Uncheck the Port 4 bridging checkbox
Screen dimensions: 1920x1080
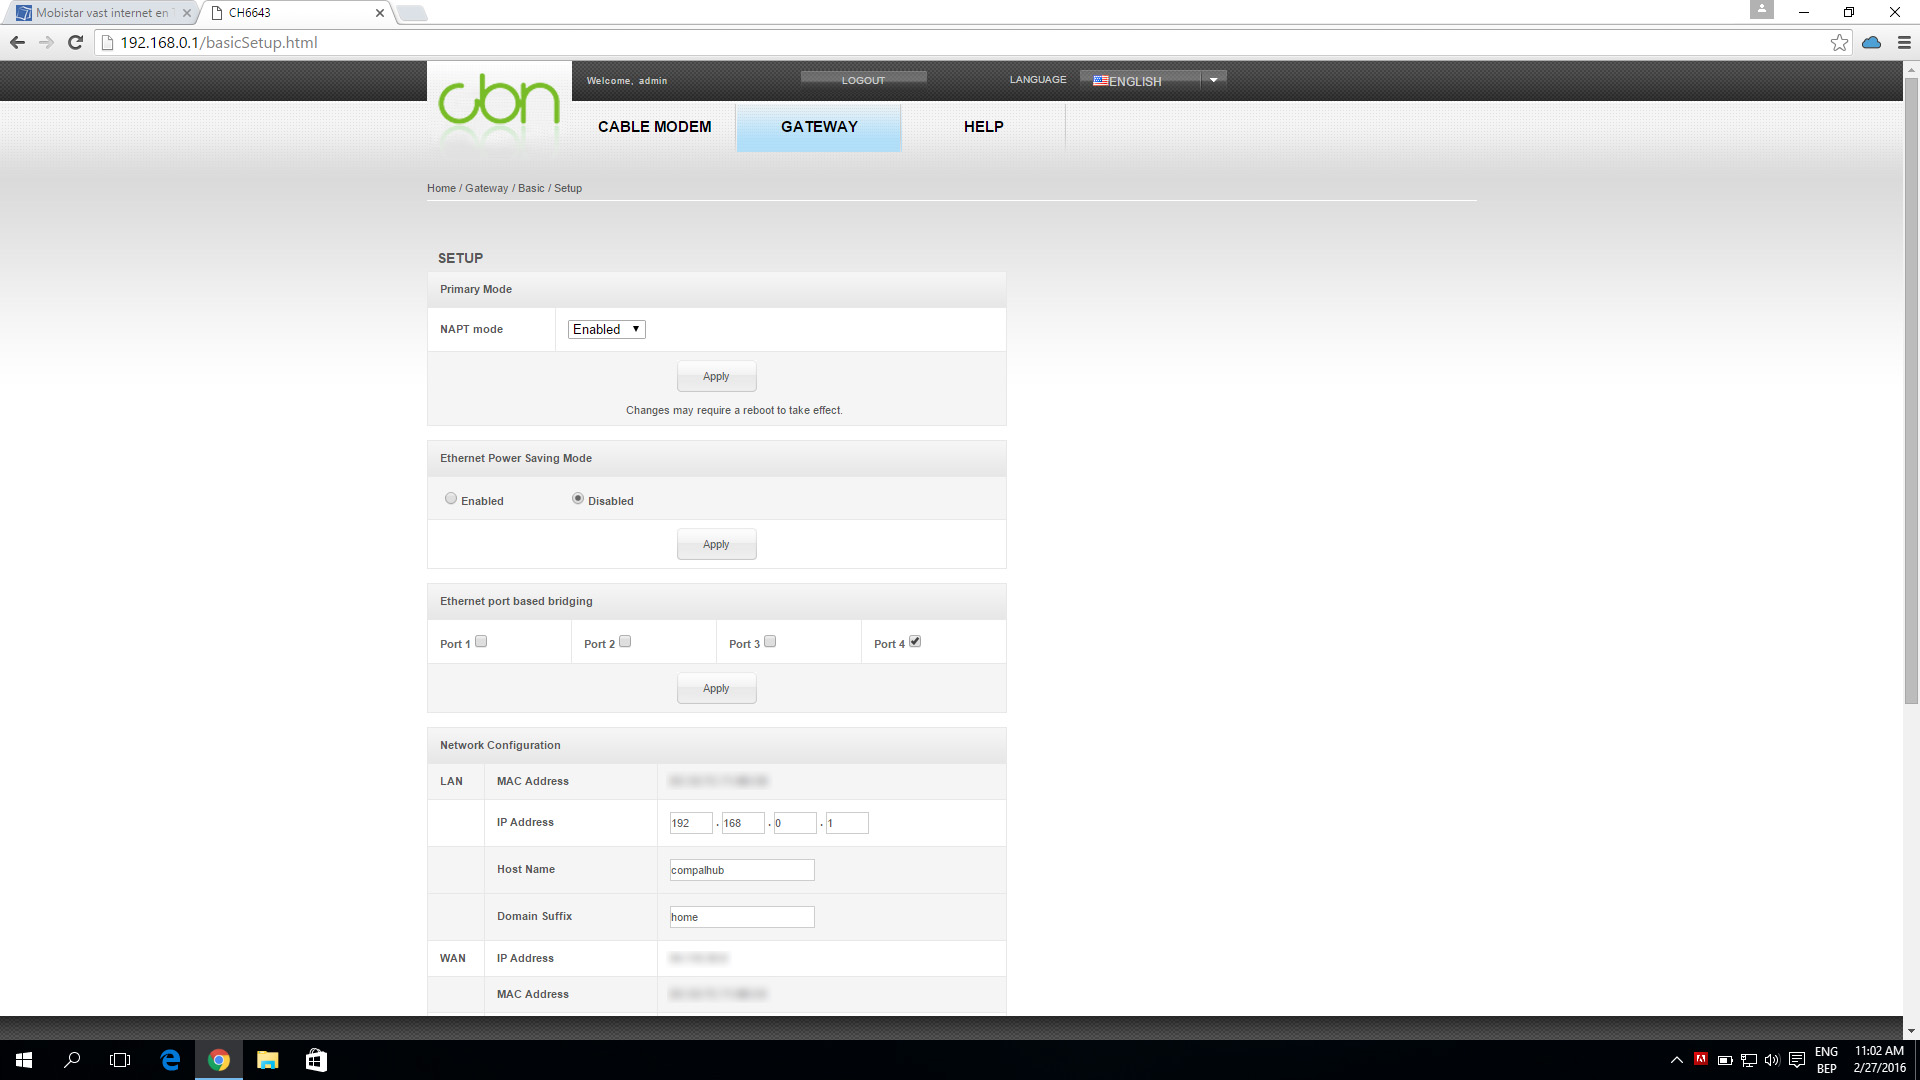[x=915, y=642]
